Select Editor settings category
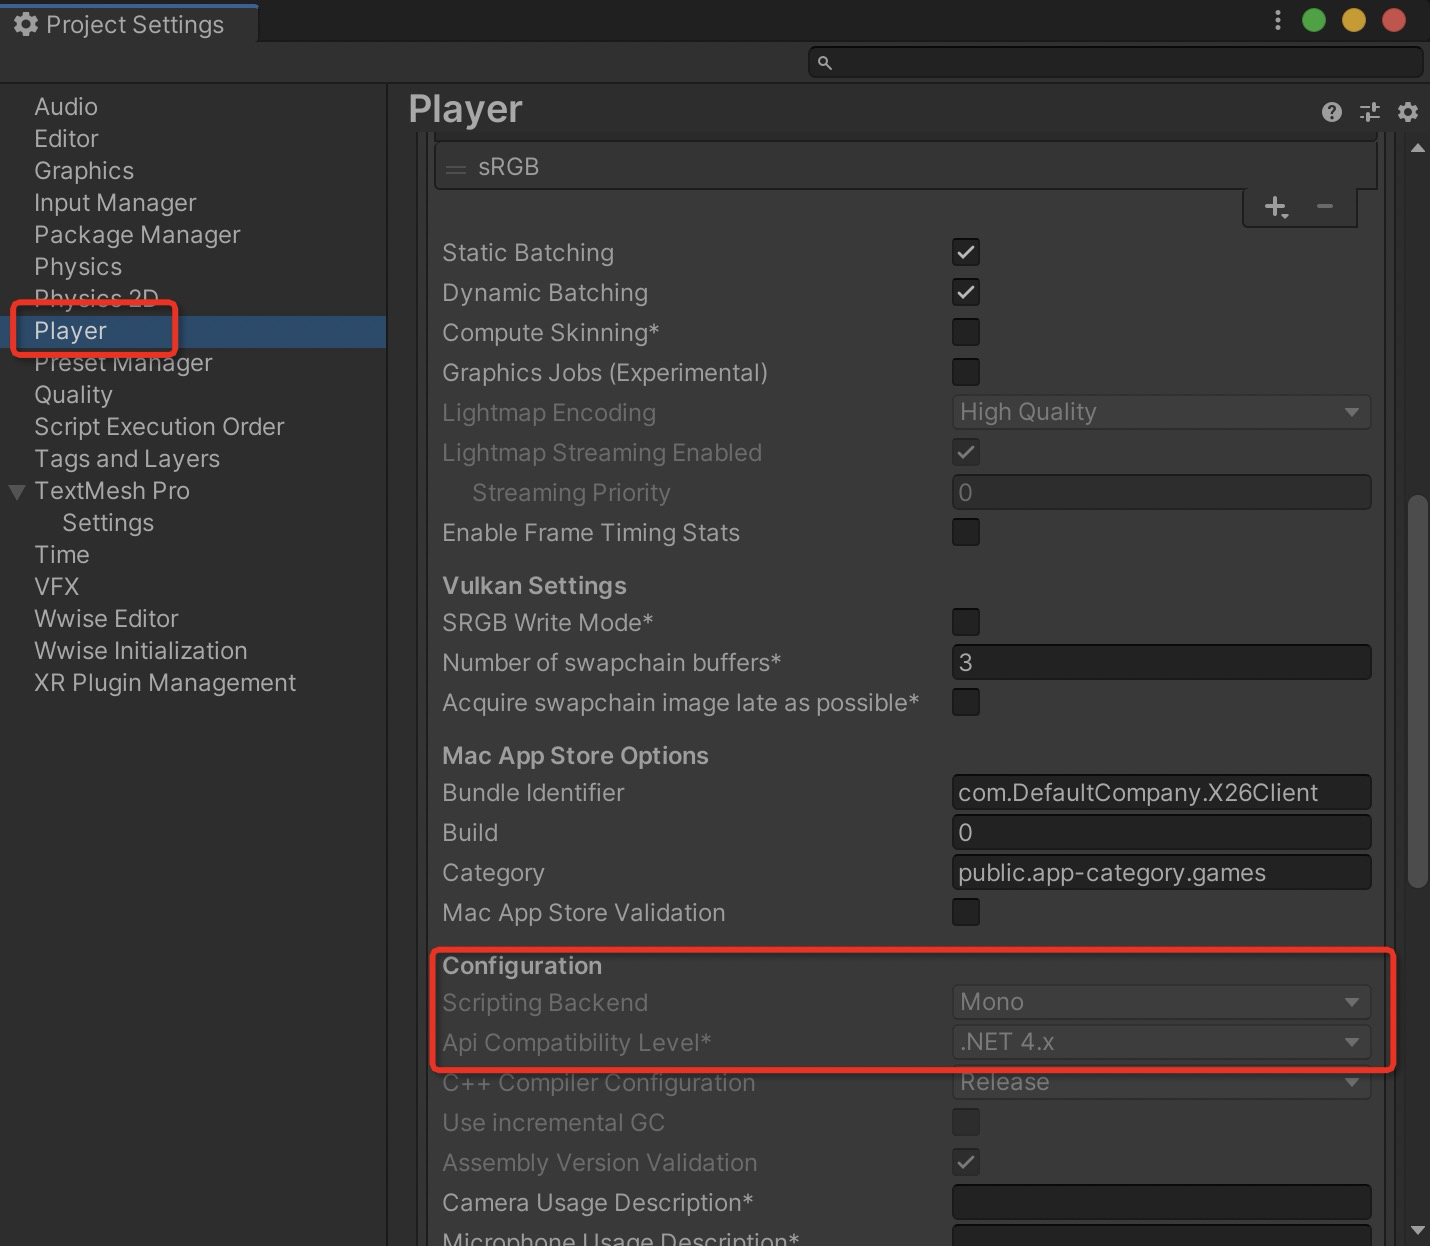 pos(66,139)
